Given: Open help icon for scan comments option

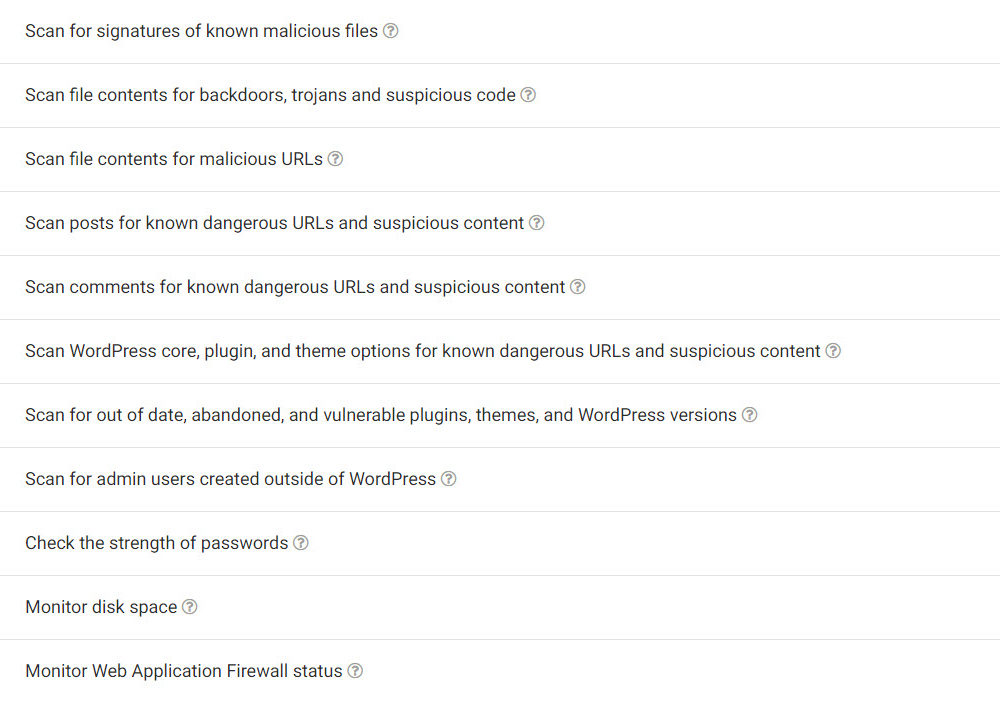Looking at the screenshot, I should (x=578, y=287).
